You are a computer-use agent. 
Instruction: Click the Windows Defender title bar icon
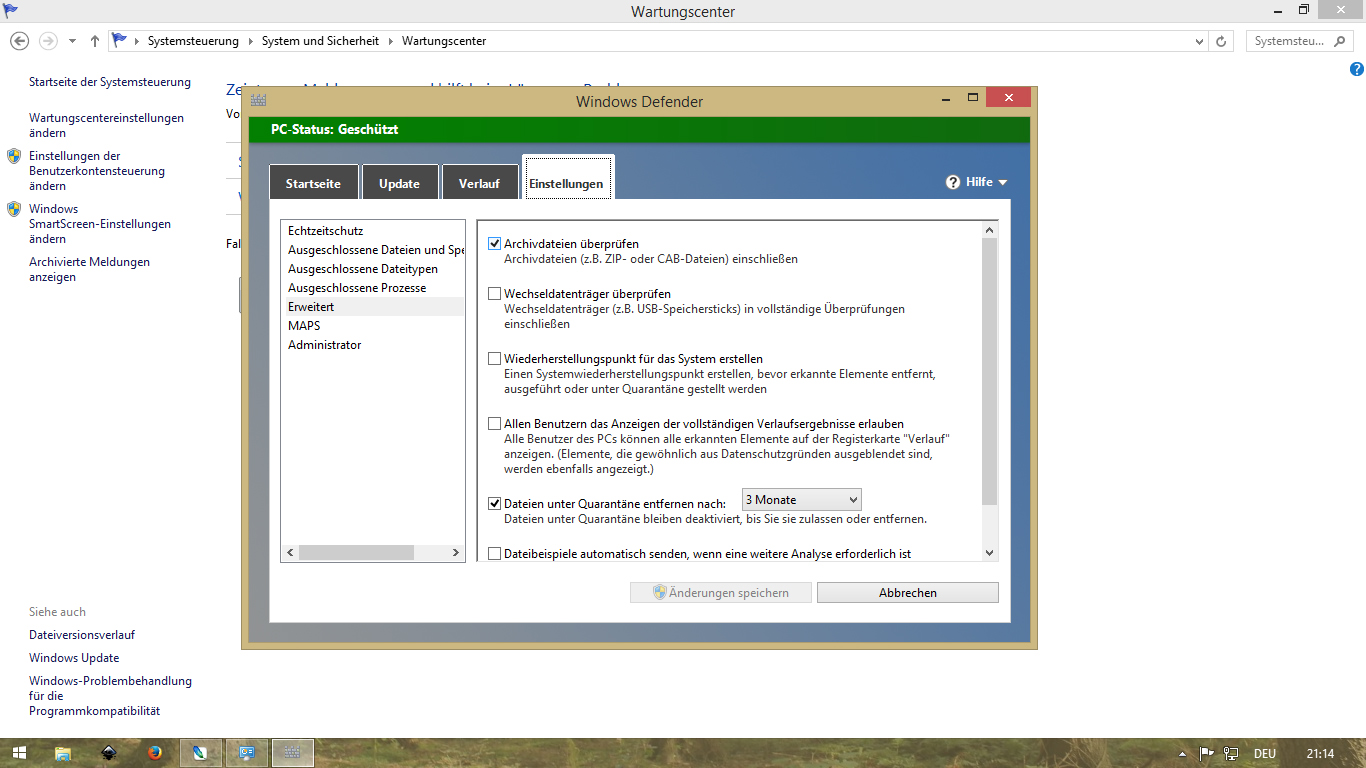pos(259,100)
